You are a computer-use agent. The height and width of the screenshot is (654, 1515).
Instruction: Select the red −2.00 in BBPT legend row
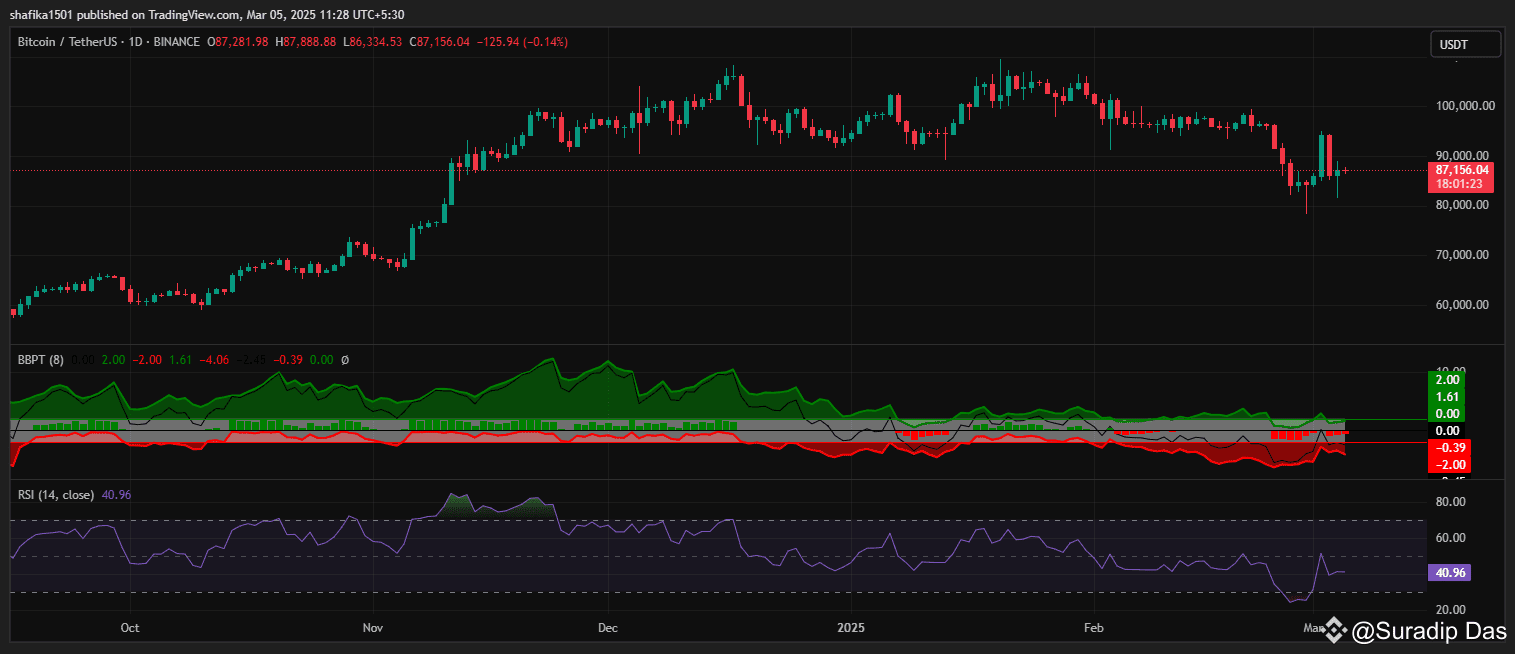(x=146, y=359)
